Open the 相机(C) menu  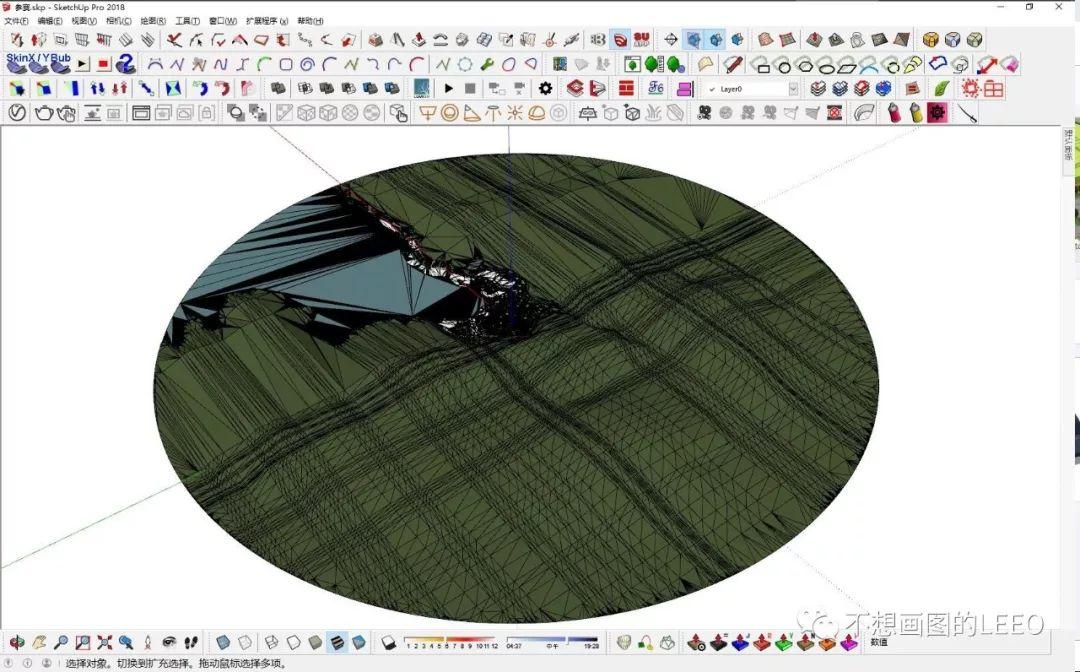[118, 21]
